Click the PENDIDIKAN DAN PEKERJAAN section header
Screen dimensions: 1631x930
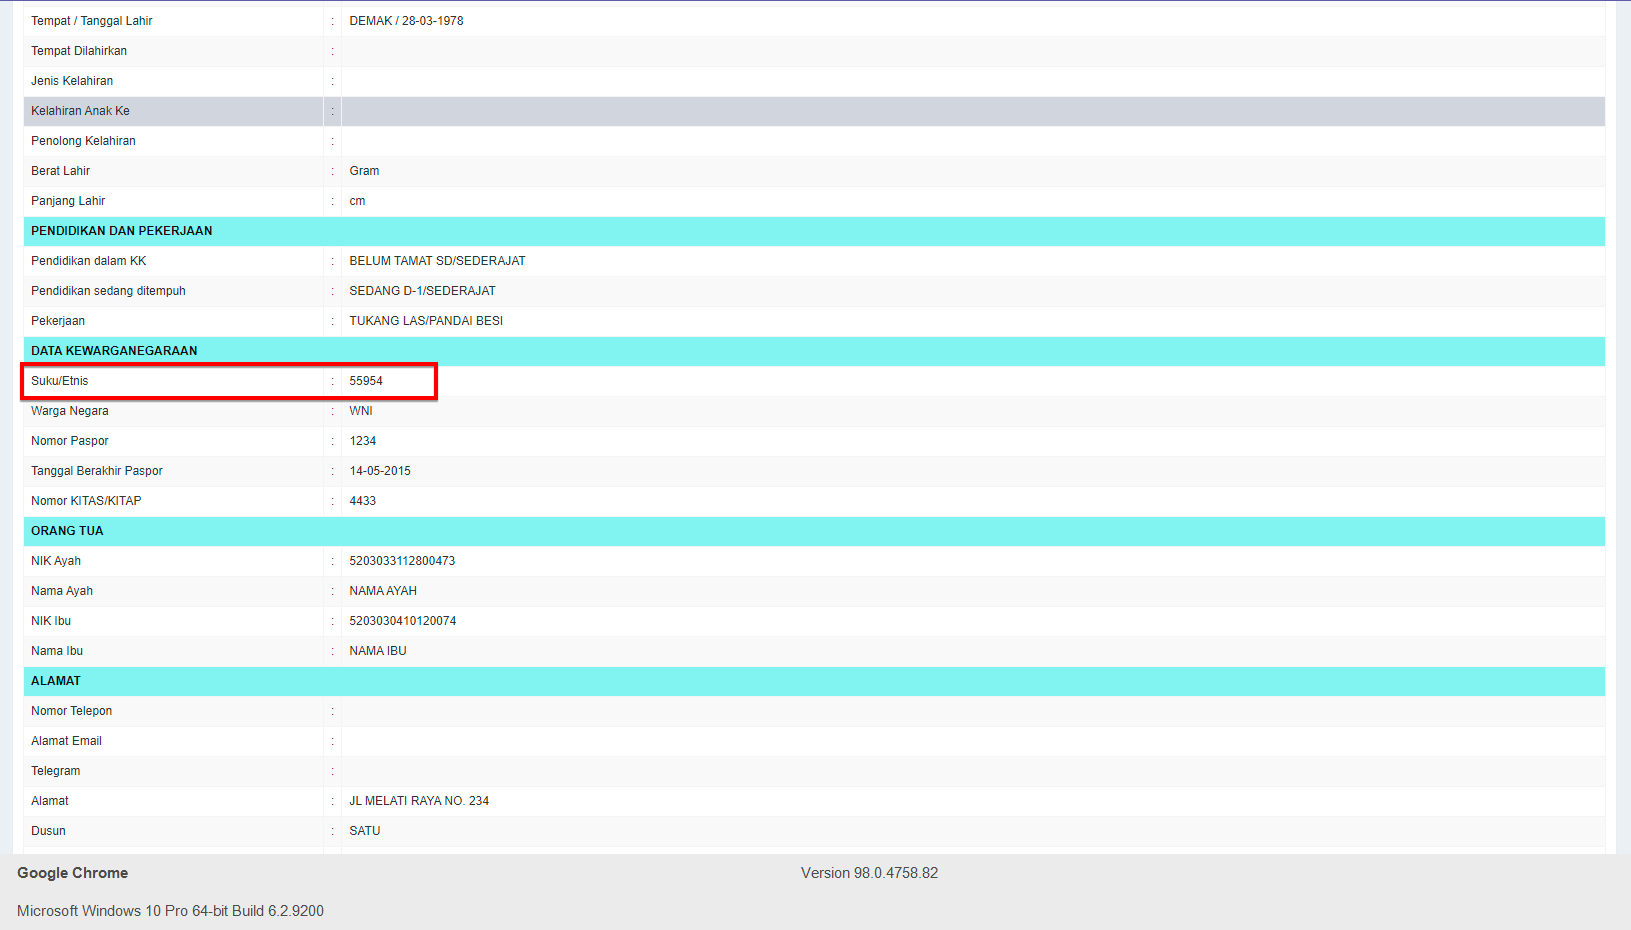[121, 231]
